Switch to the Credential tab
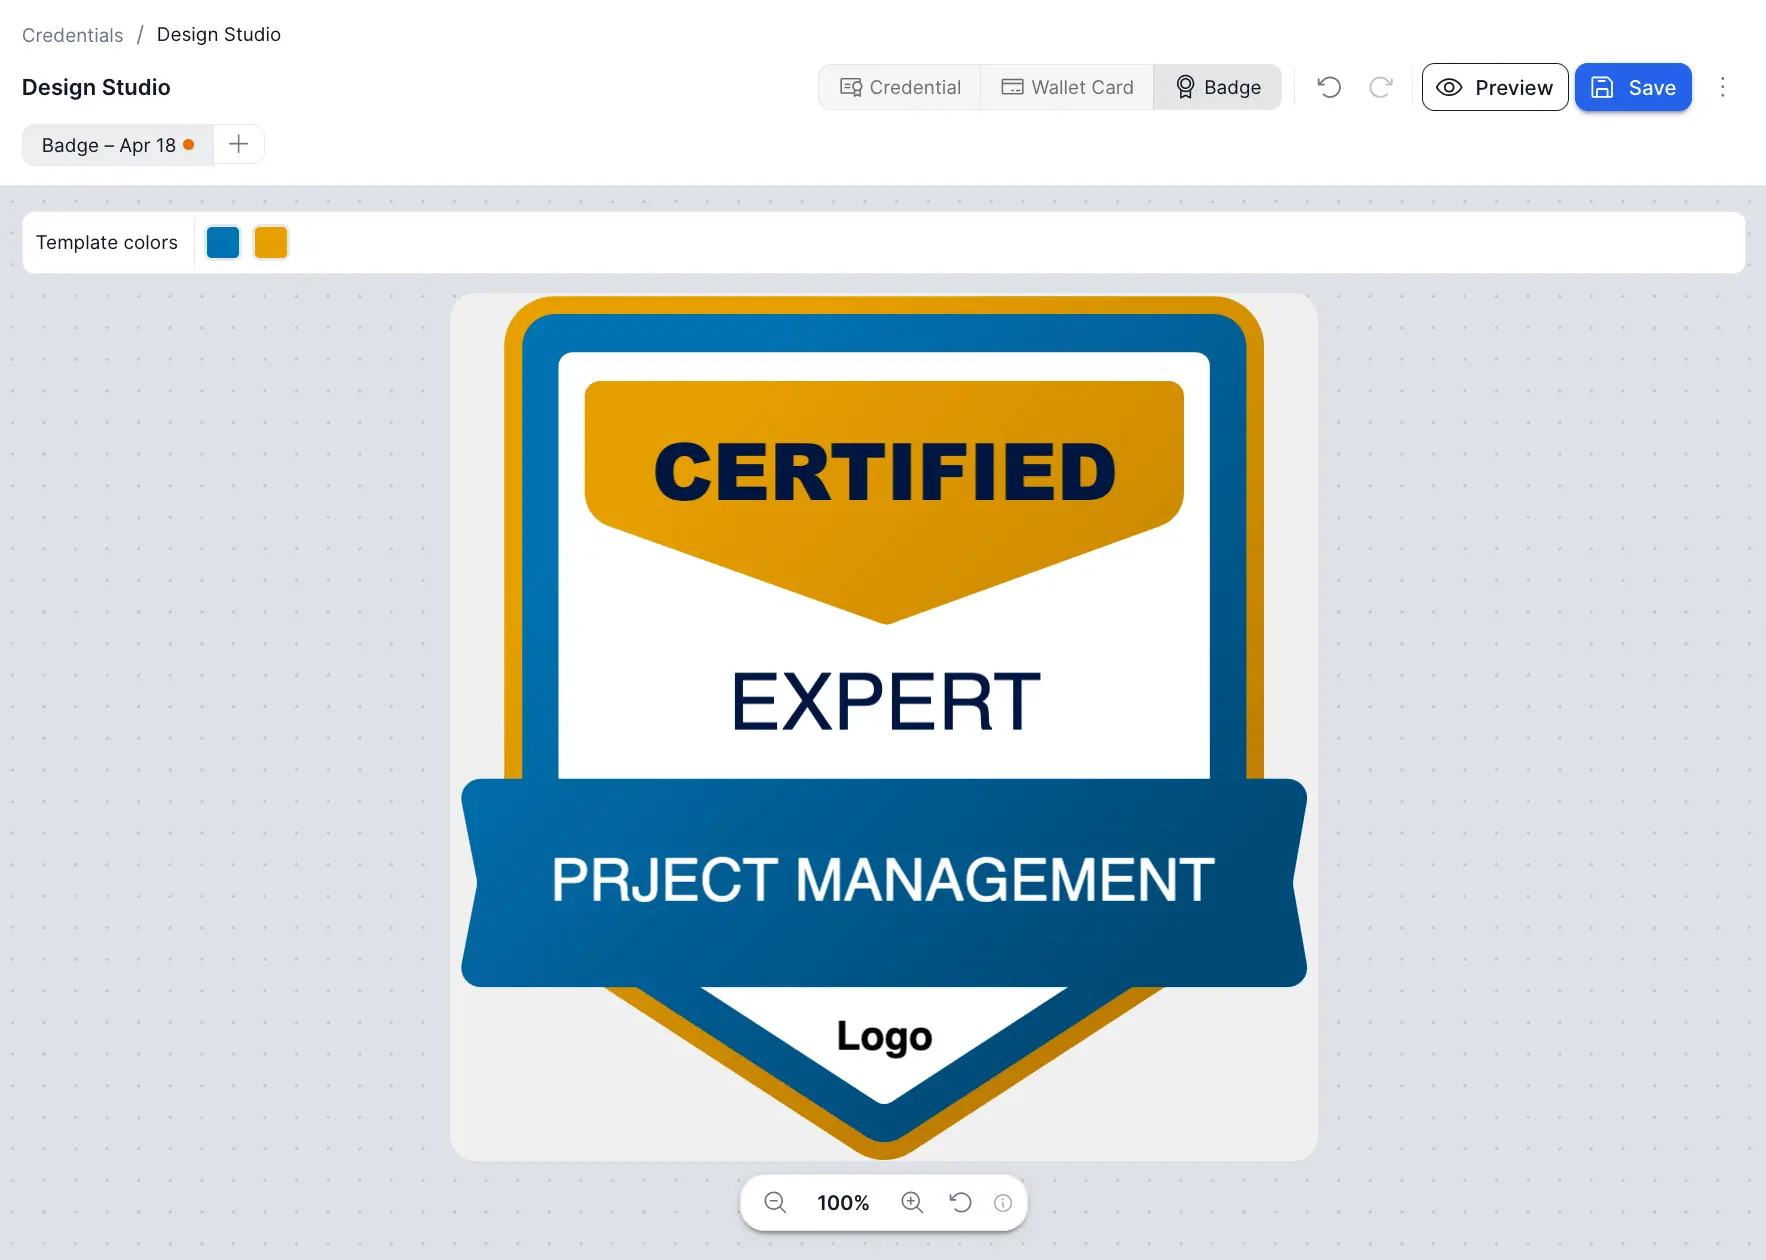This screenshot has height=1260, width=1766. [x=899, y=87]
